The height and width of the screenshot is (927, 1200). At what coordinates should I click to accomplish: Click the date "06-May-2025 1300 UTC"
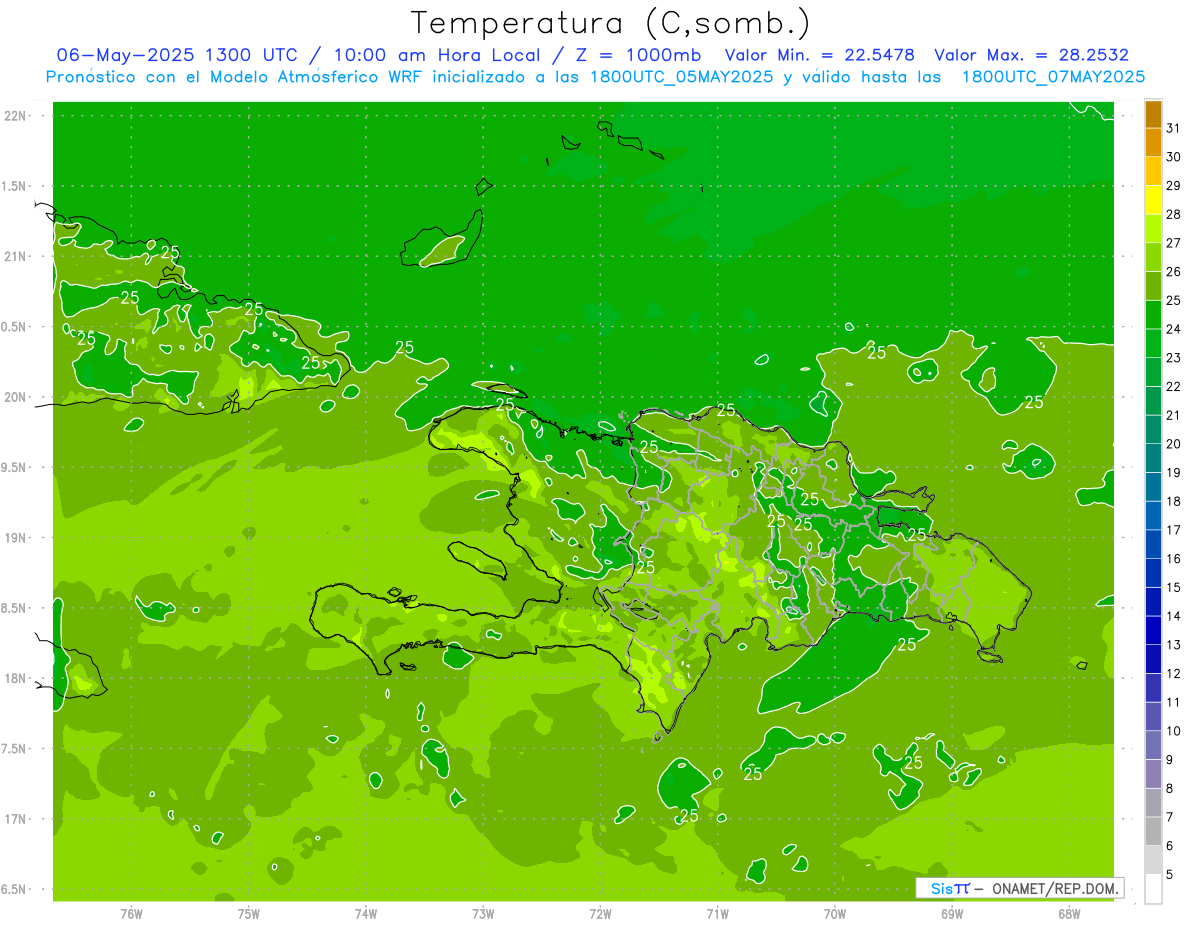(177, 55)
